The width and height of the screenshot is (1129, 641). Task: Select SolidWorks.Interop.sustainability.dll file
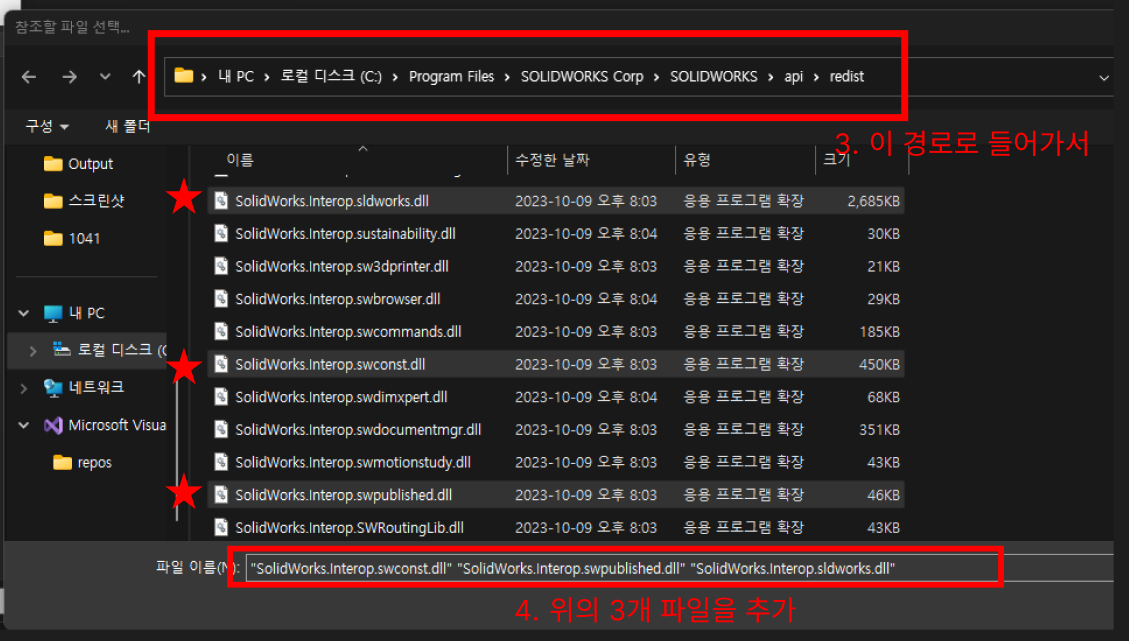(556, 233)
